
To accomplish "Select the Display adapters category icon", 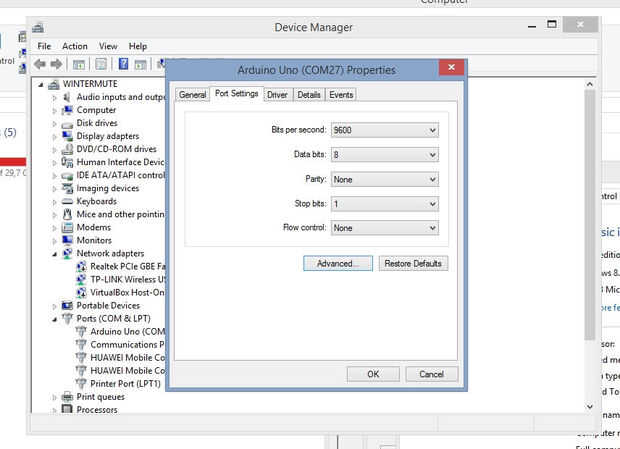I will pos(67,136).
